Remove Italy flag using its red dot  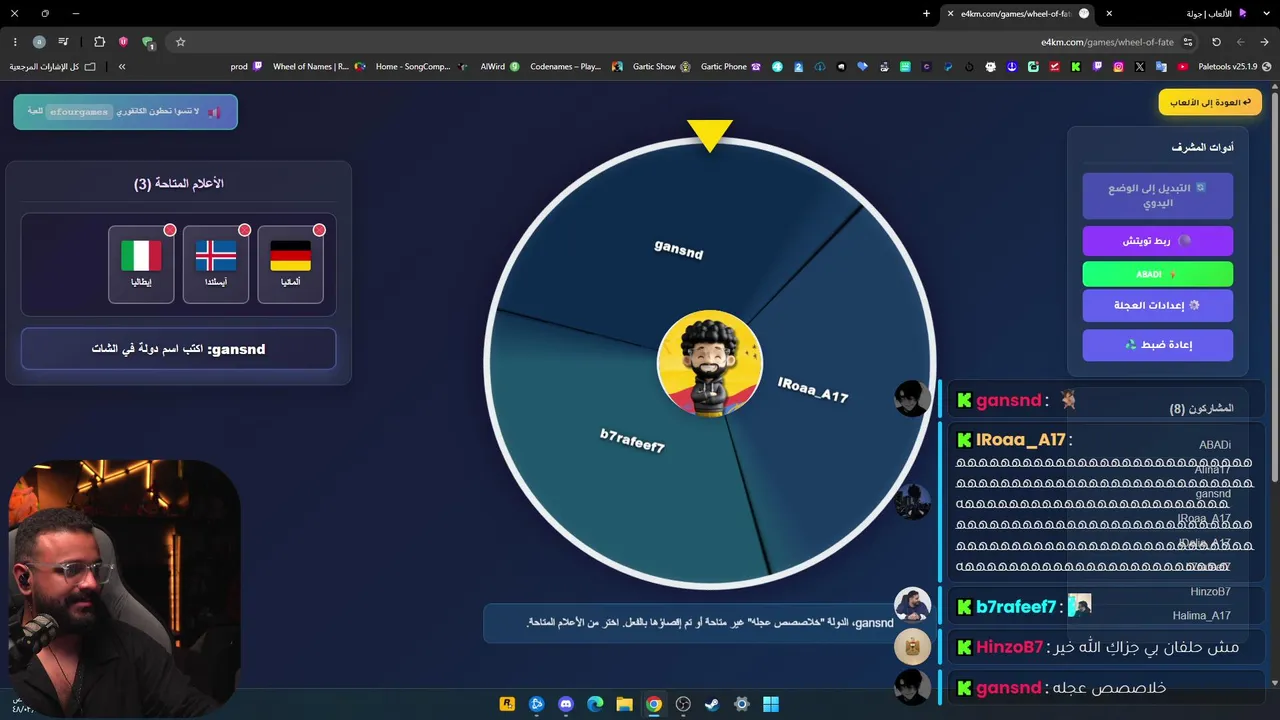tap(170, 230)
